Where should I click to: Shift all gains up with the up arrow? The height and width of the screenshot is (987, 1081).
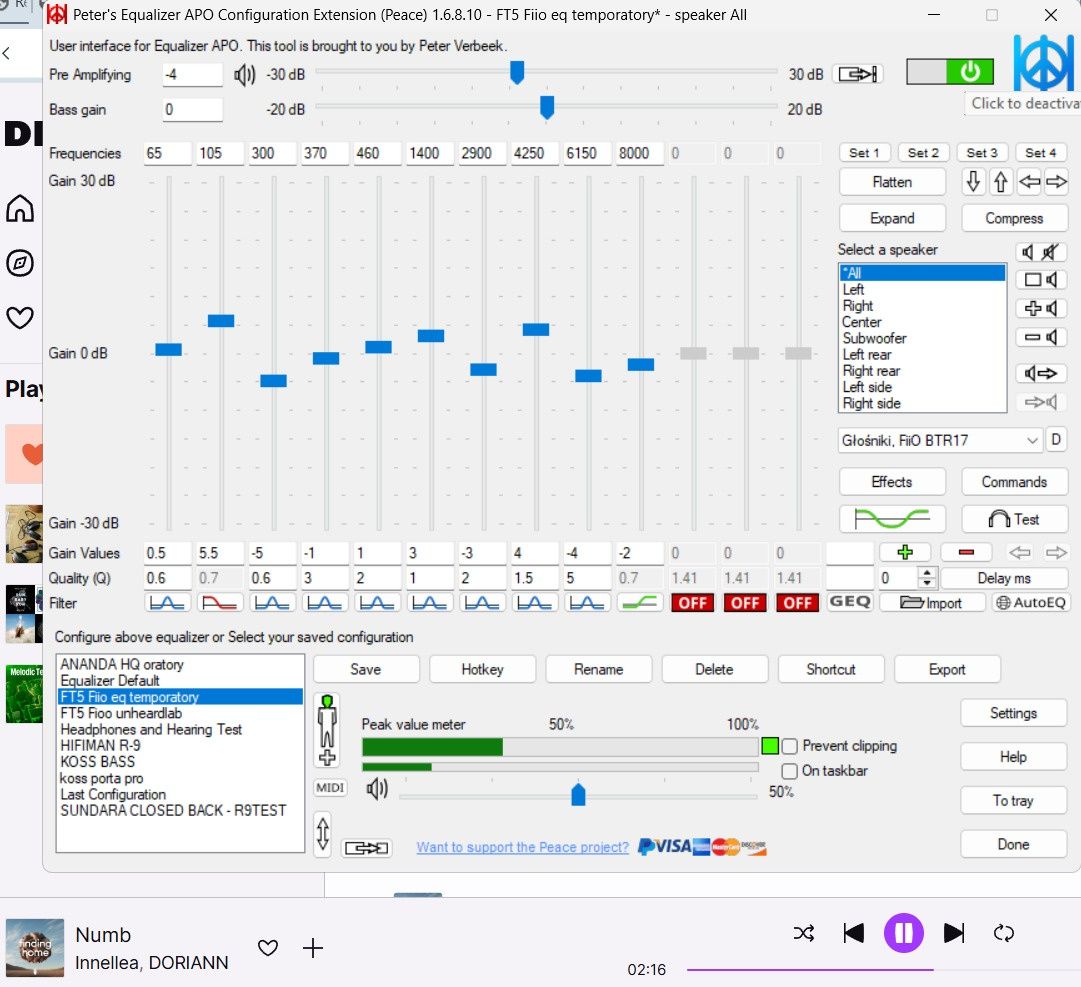[x=1000, y=182]
